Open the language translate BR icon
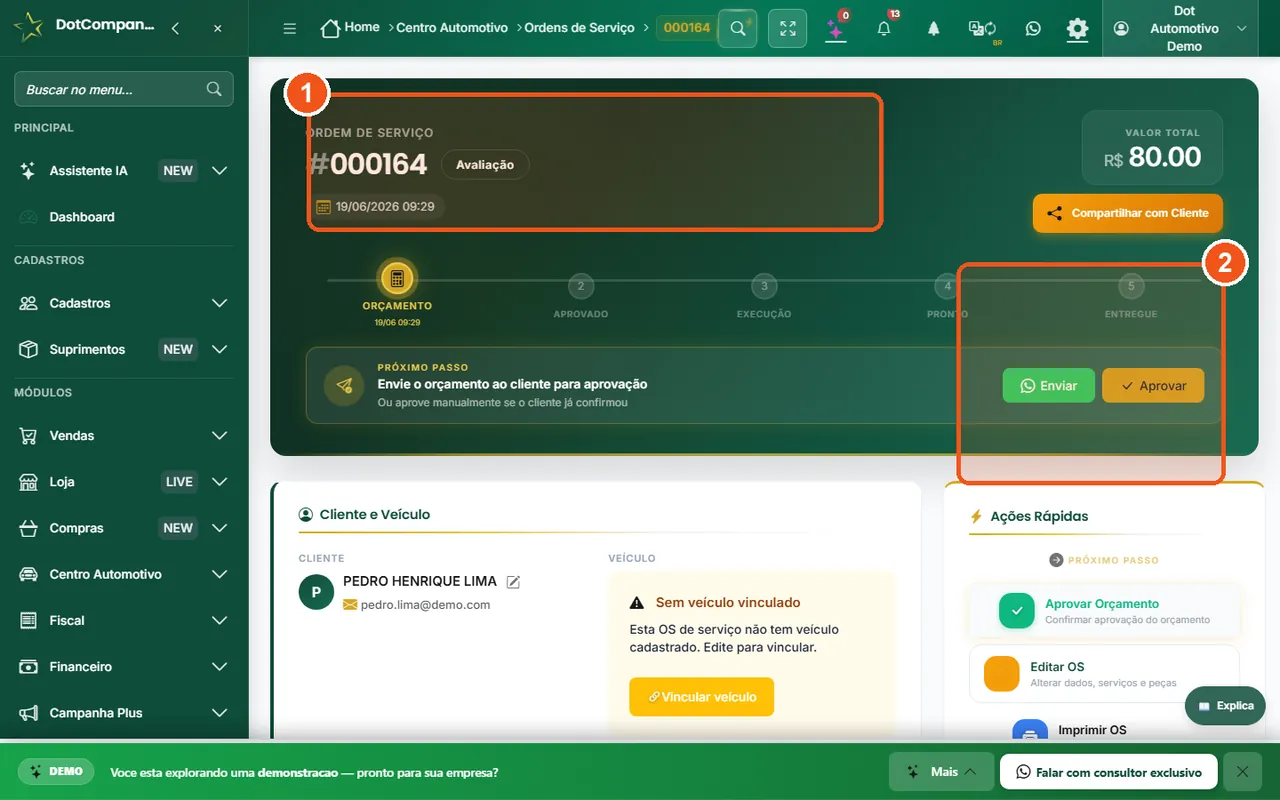 982,30
